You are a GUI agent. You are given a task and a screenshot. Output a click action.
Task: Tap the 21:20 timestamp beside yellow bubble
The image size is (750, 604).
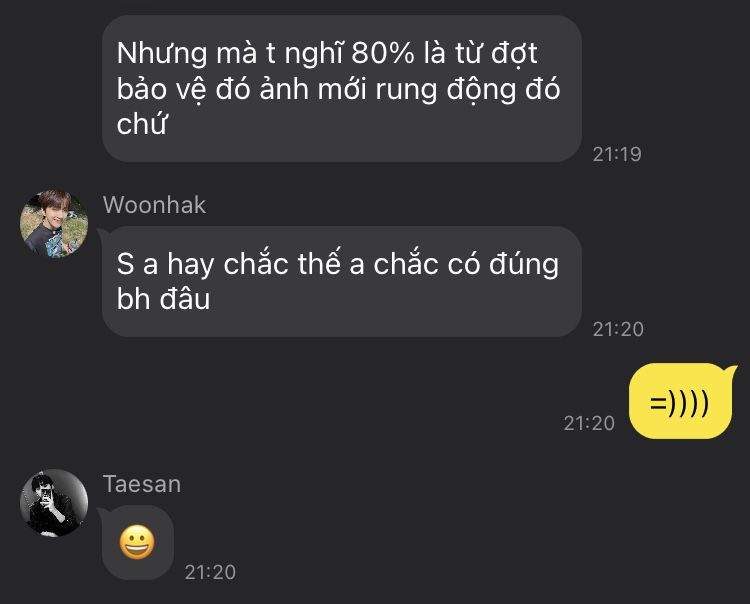point(589,423)
